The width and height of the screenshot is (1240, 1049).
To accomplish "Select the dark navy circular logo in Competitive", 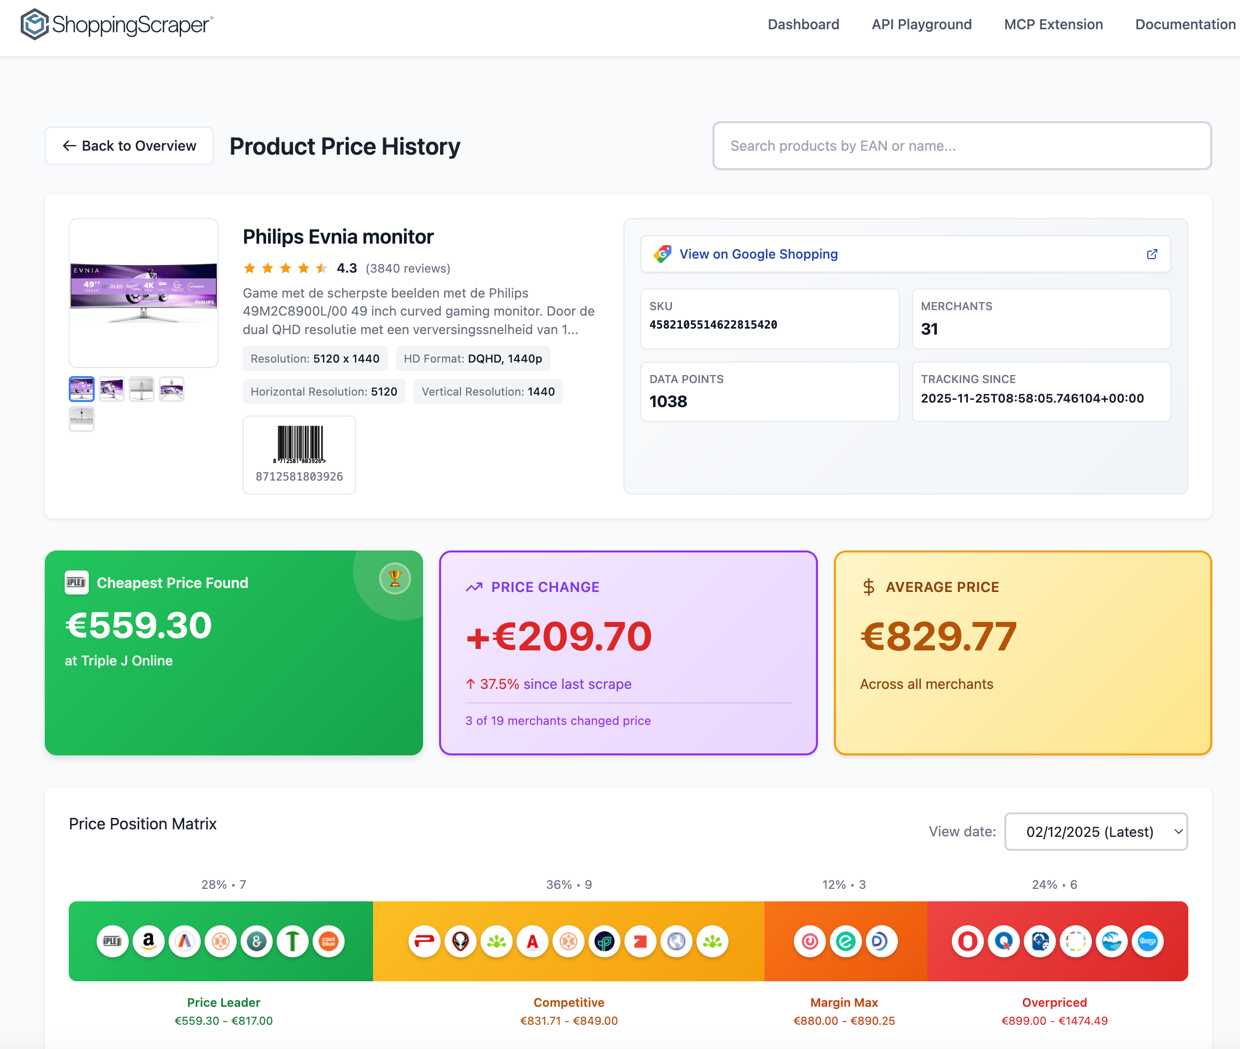I will tap(605, 941).
